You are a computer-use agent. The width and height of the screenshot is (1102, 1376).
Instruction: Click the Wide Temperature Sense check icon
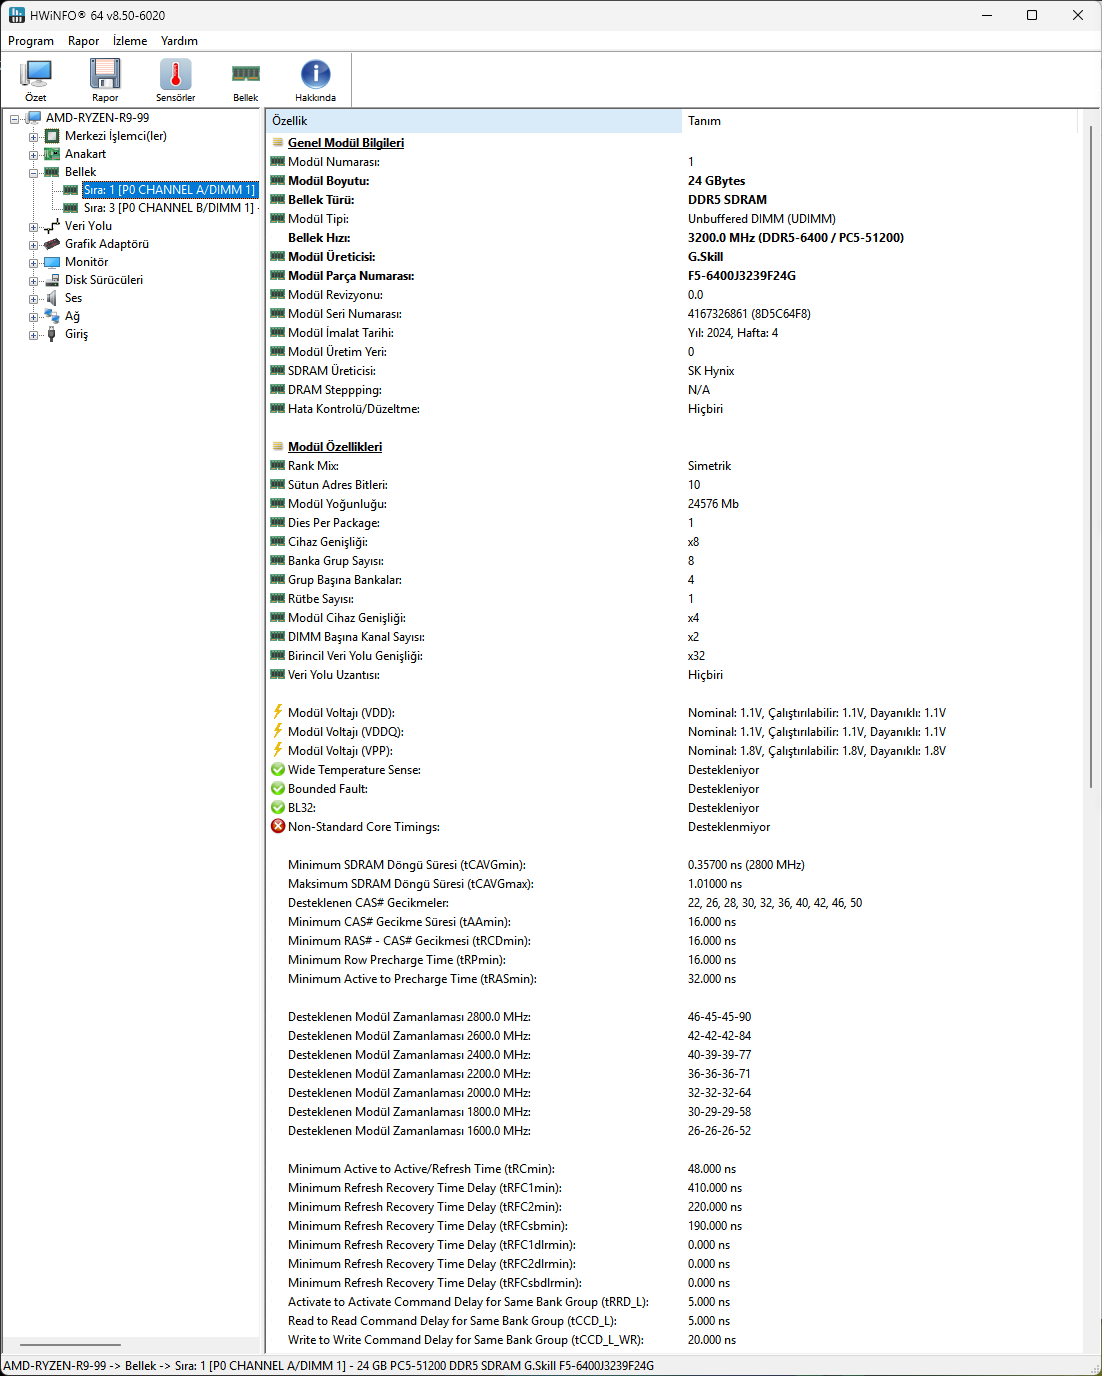pos(278,769)
